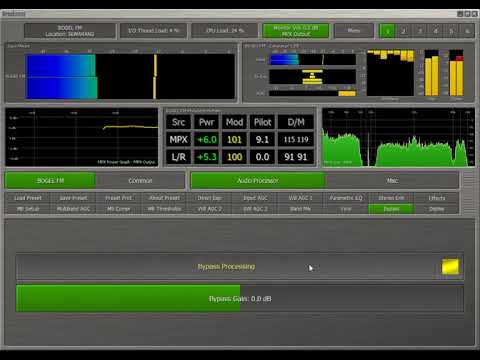Open the Band Mix page

(x=300, y=209)
